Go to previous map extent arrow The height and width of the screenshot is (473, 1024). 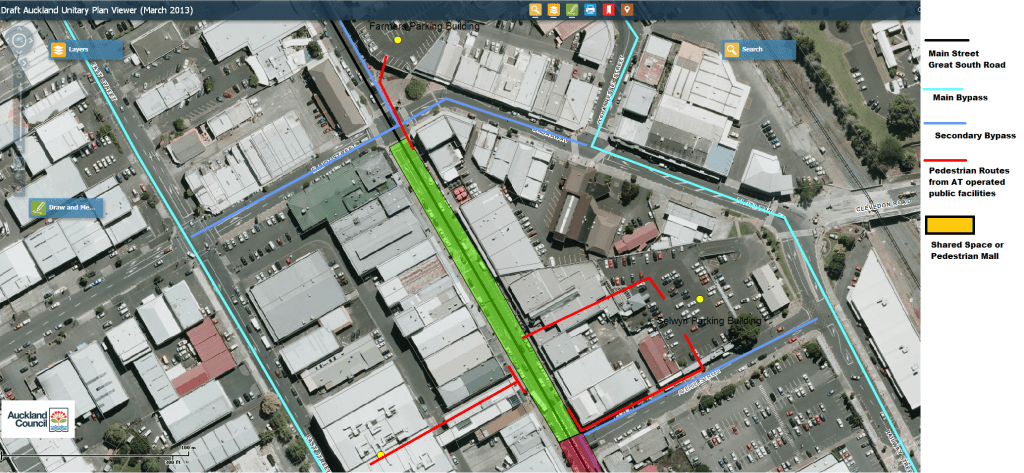[14, 63]
